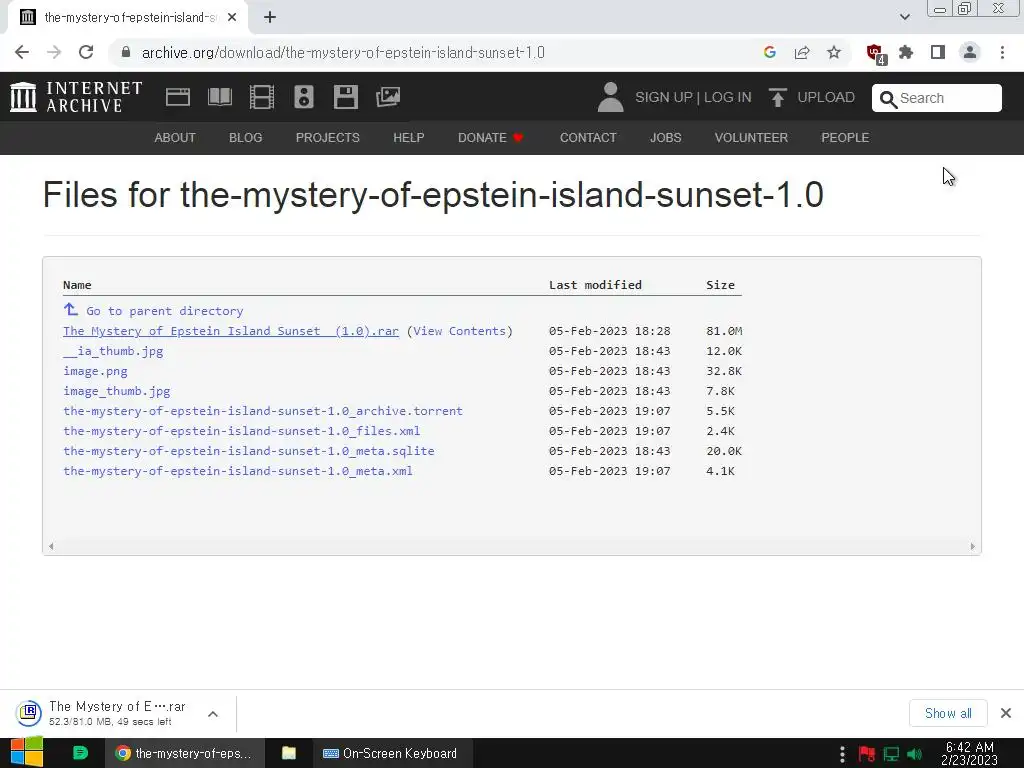Open the Internet Archive home logo
This screenshot has height=768, width=1024.
[76, 97]
